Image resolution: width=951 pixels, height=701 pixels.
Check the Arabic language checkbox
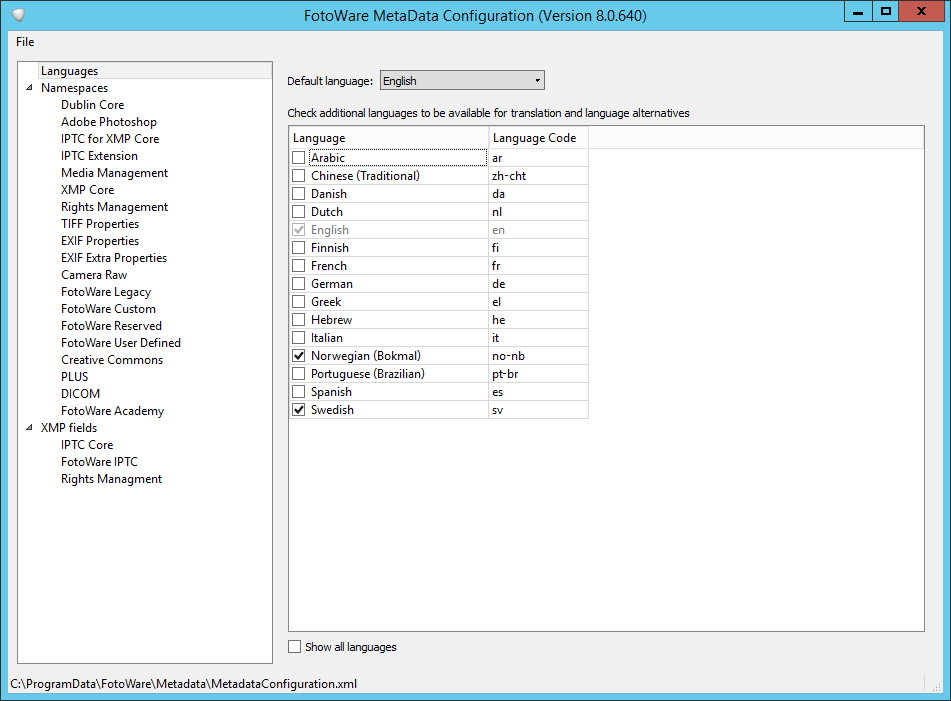[x=298, y=158]
